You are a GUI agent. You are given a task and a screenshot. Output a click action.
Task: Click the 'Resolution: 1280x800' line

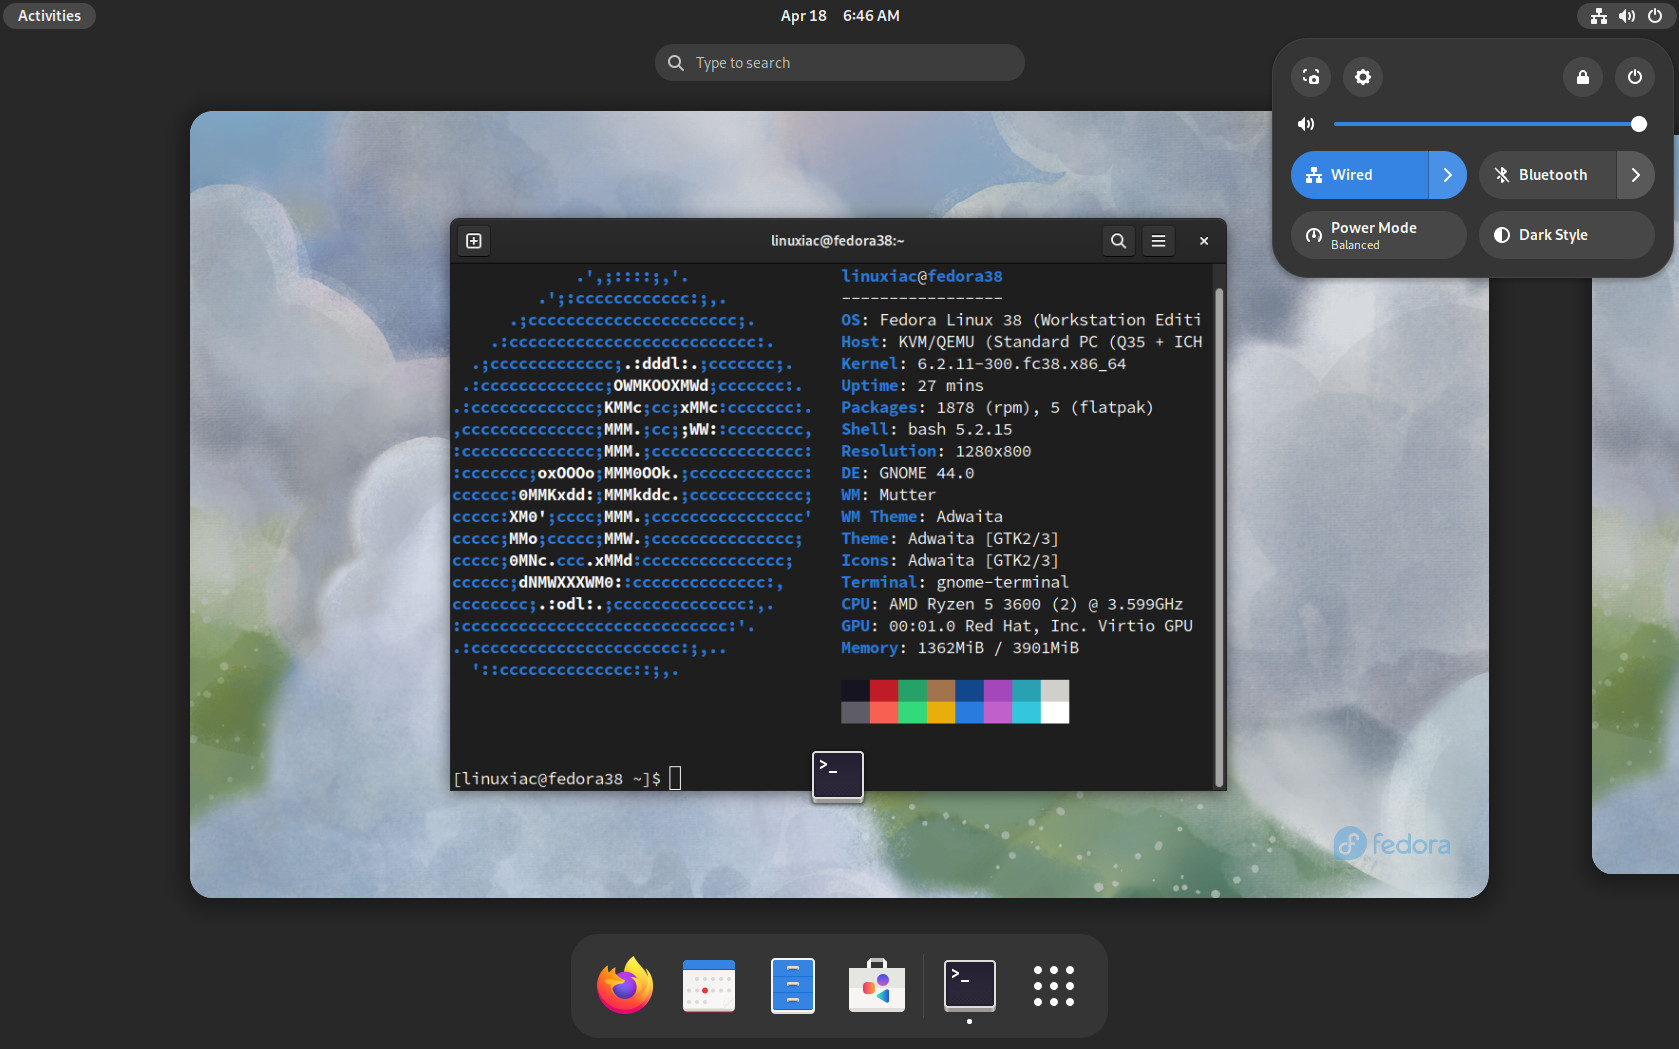click(936, 451)
